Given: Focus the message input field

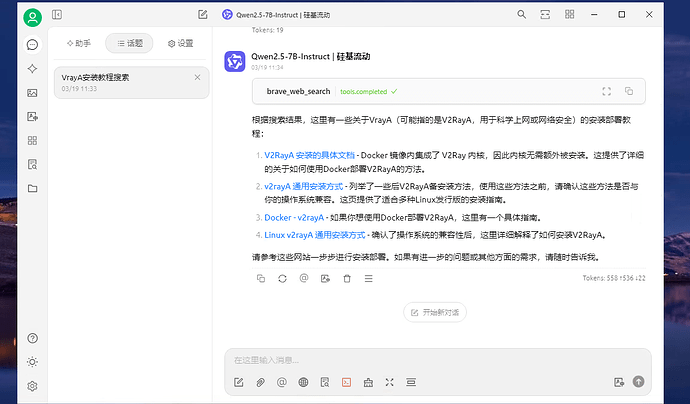Looking at the screenshot, I should click(x=438, y=360).
